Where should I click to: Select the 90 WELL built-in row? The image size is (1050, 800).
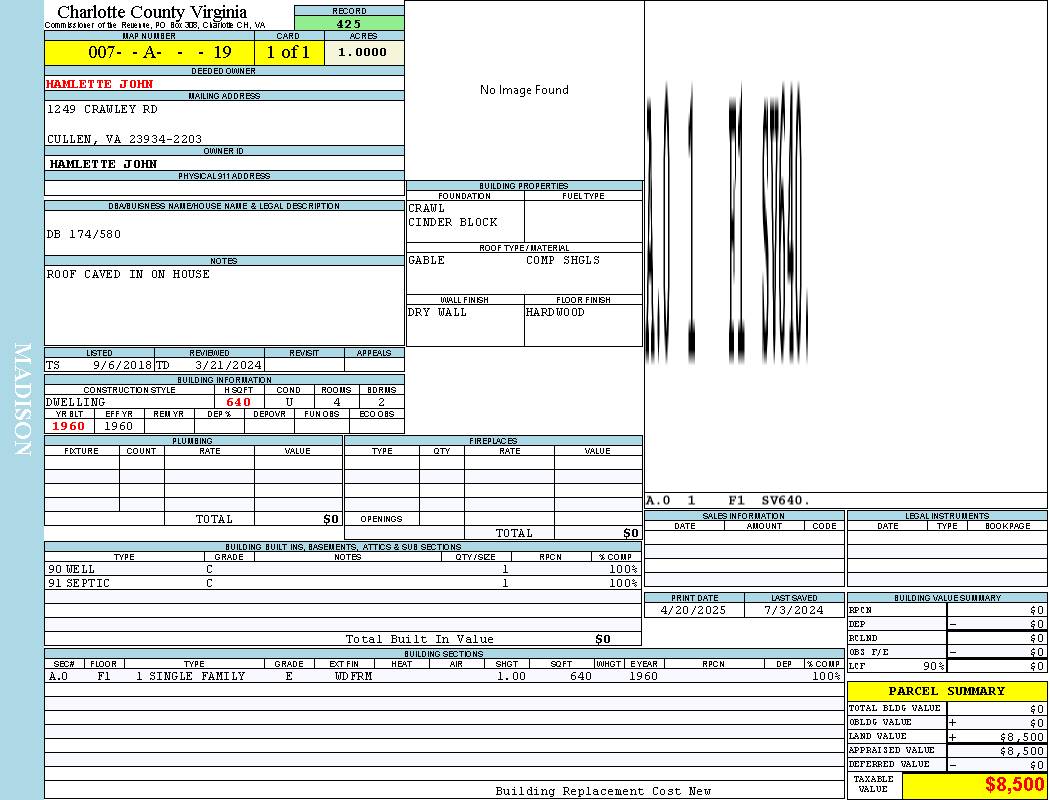click(x=342, y=569)
